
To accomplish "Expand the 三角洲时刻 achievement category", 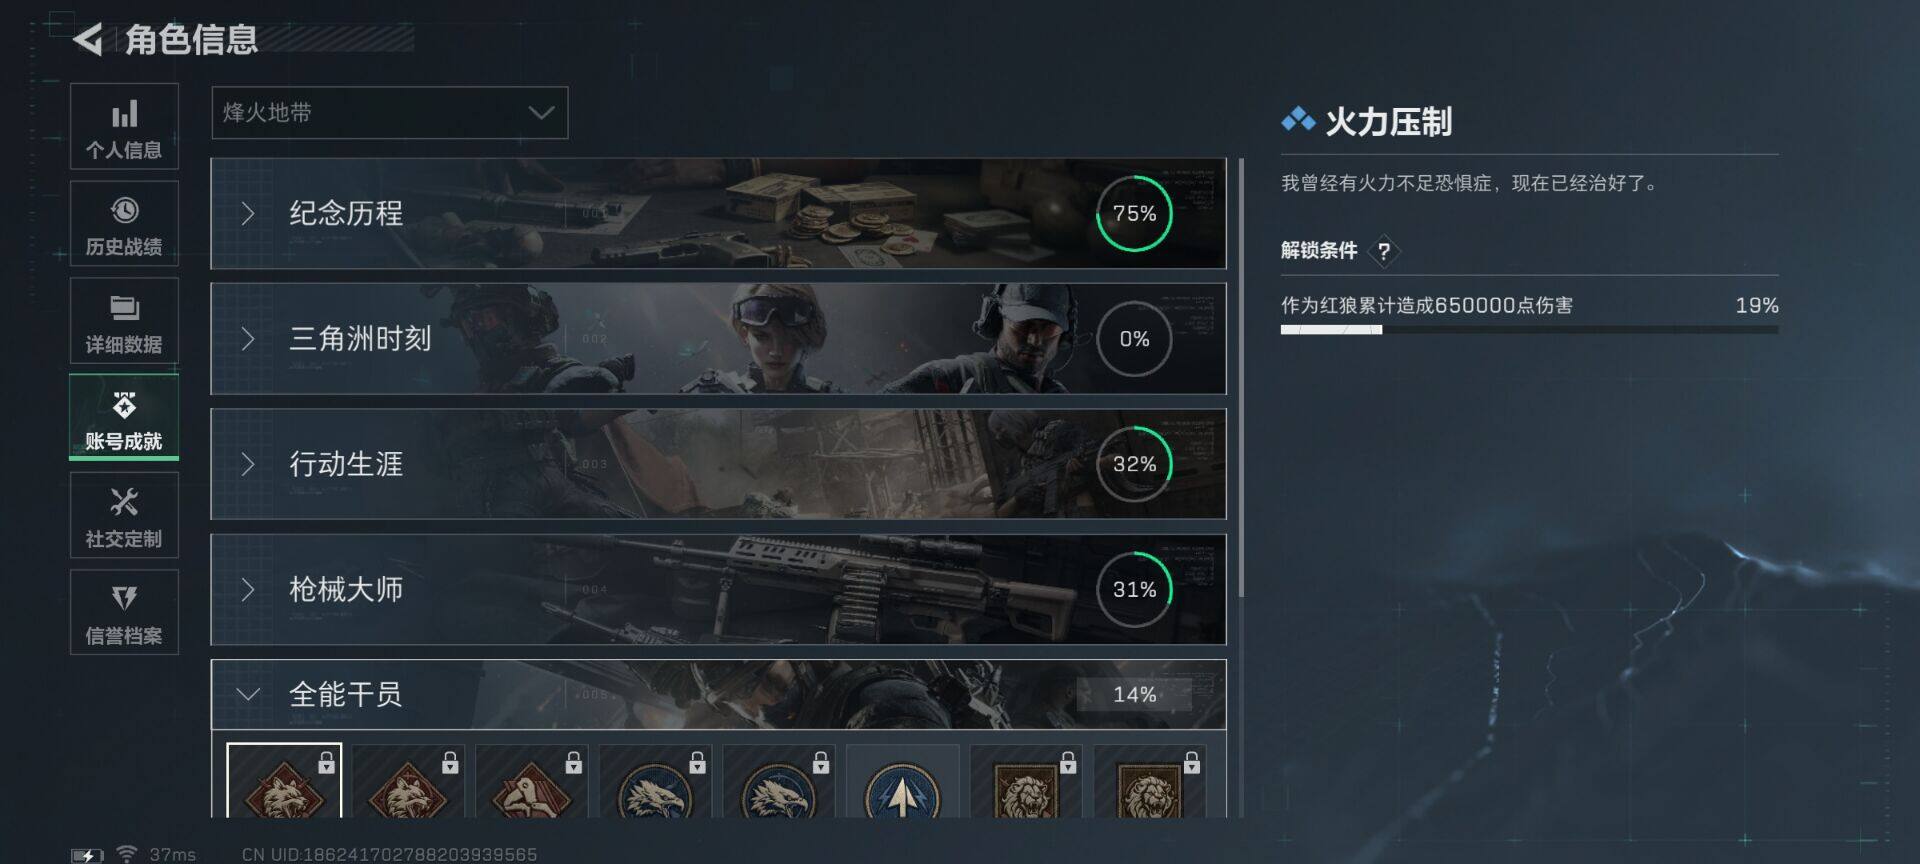I will (718, 338).
